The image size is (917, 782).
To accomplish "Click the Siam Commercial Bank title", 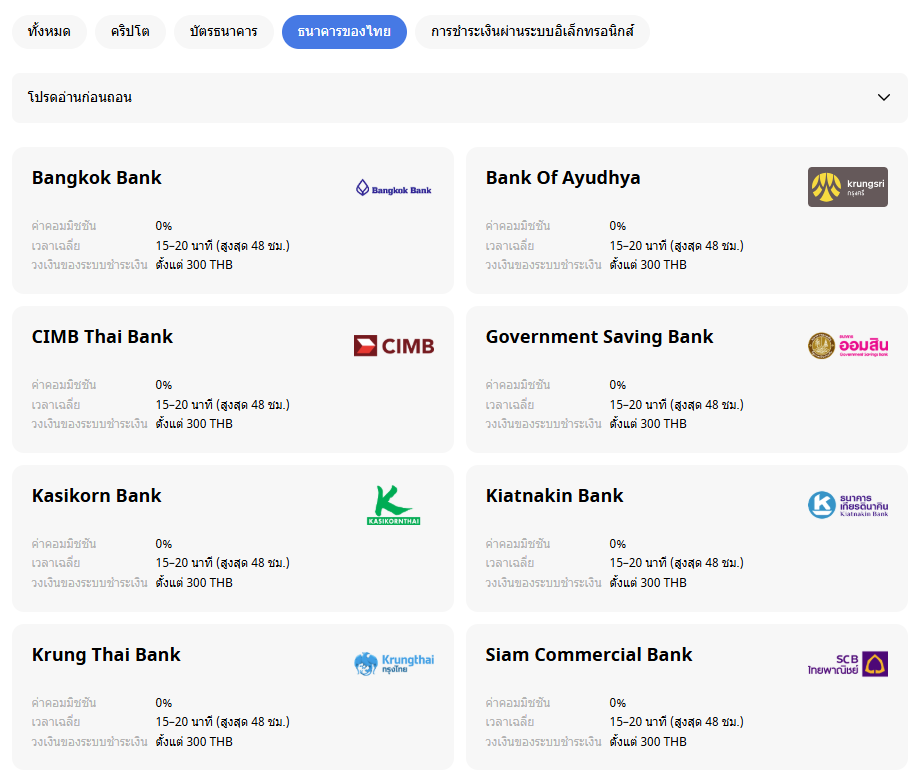I will 589,655.
